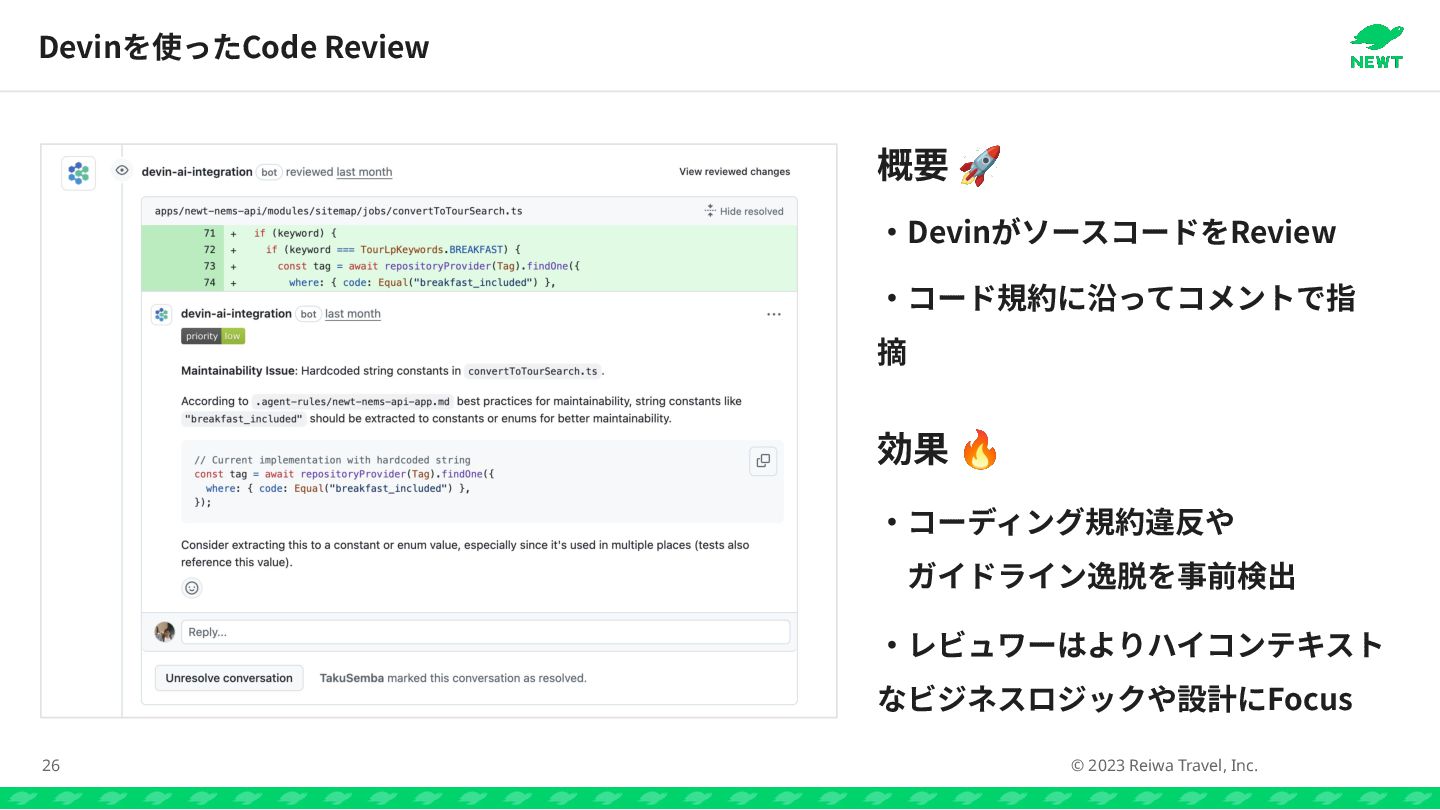Click the fire emoji next to 効果

(x=980, y=449)
